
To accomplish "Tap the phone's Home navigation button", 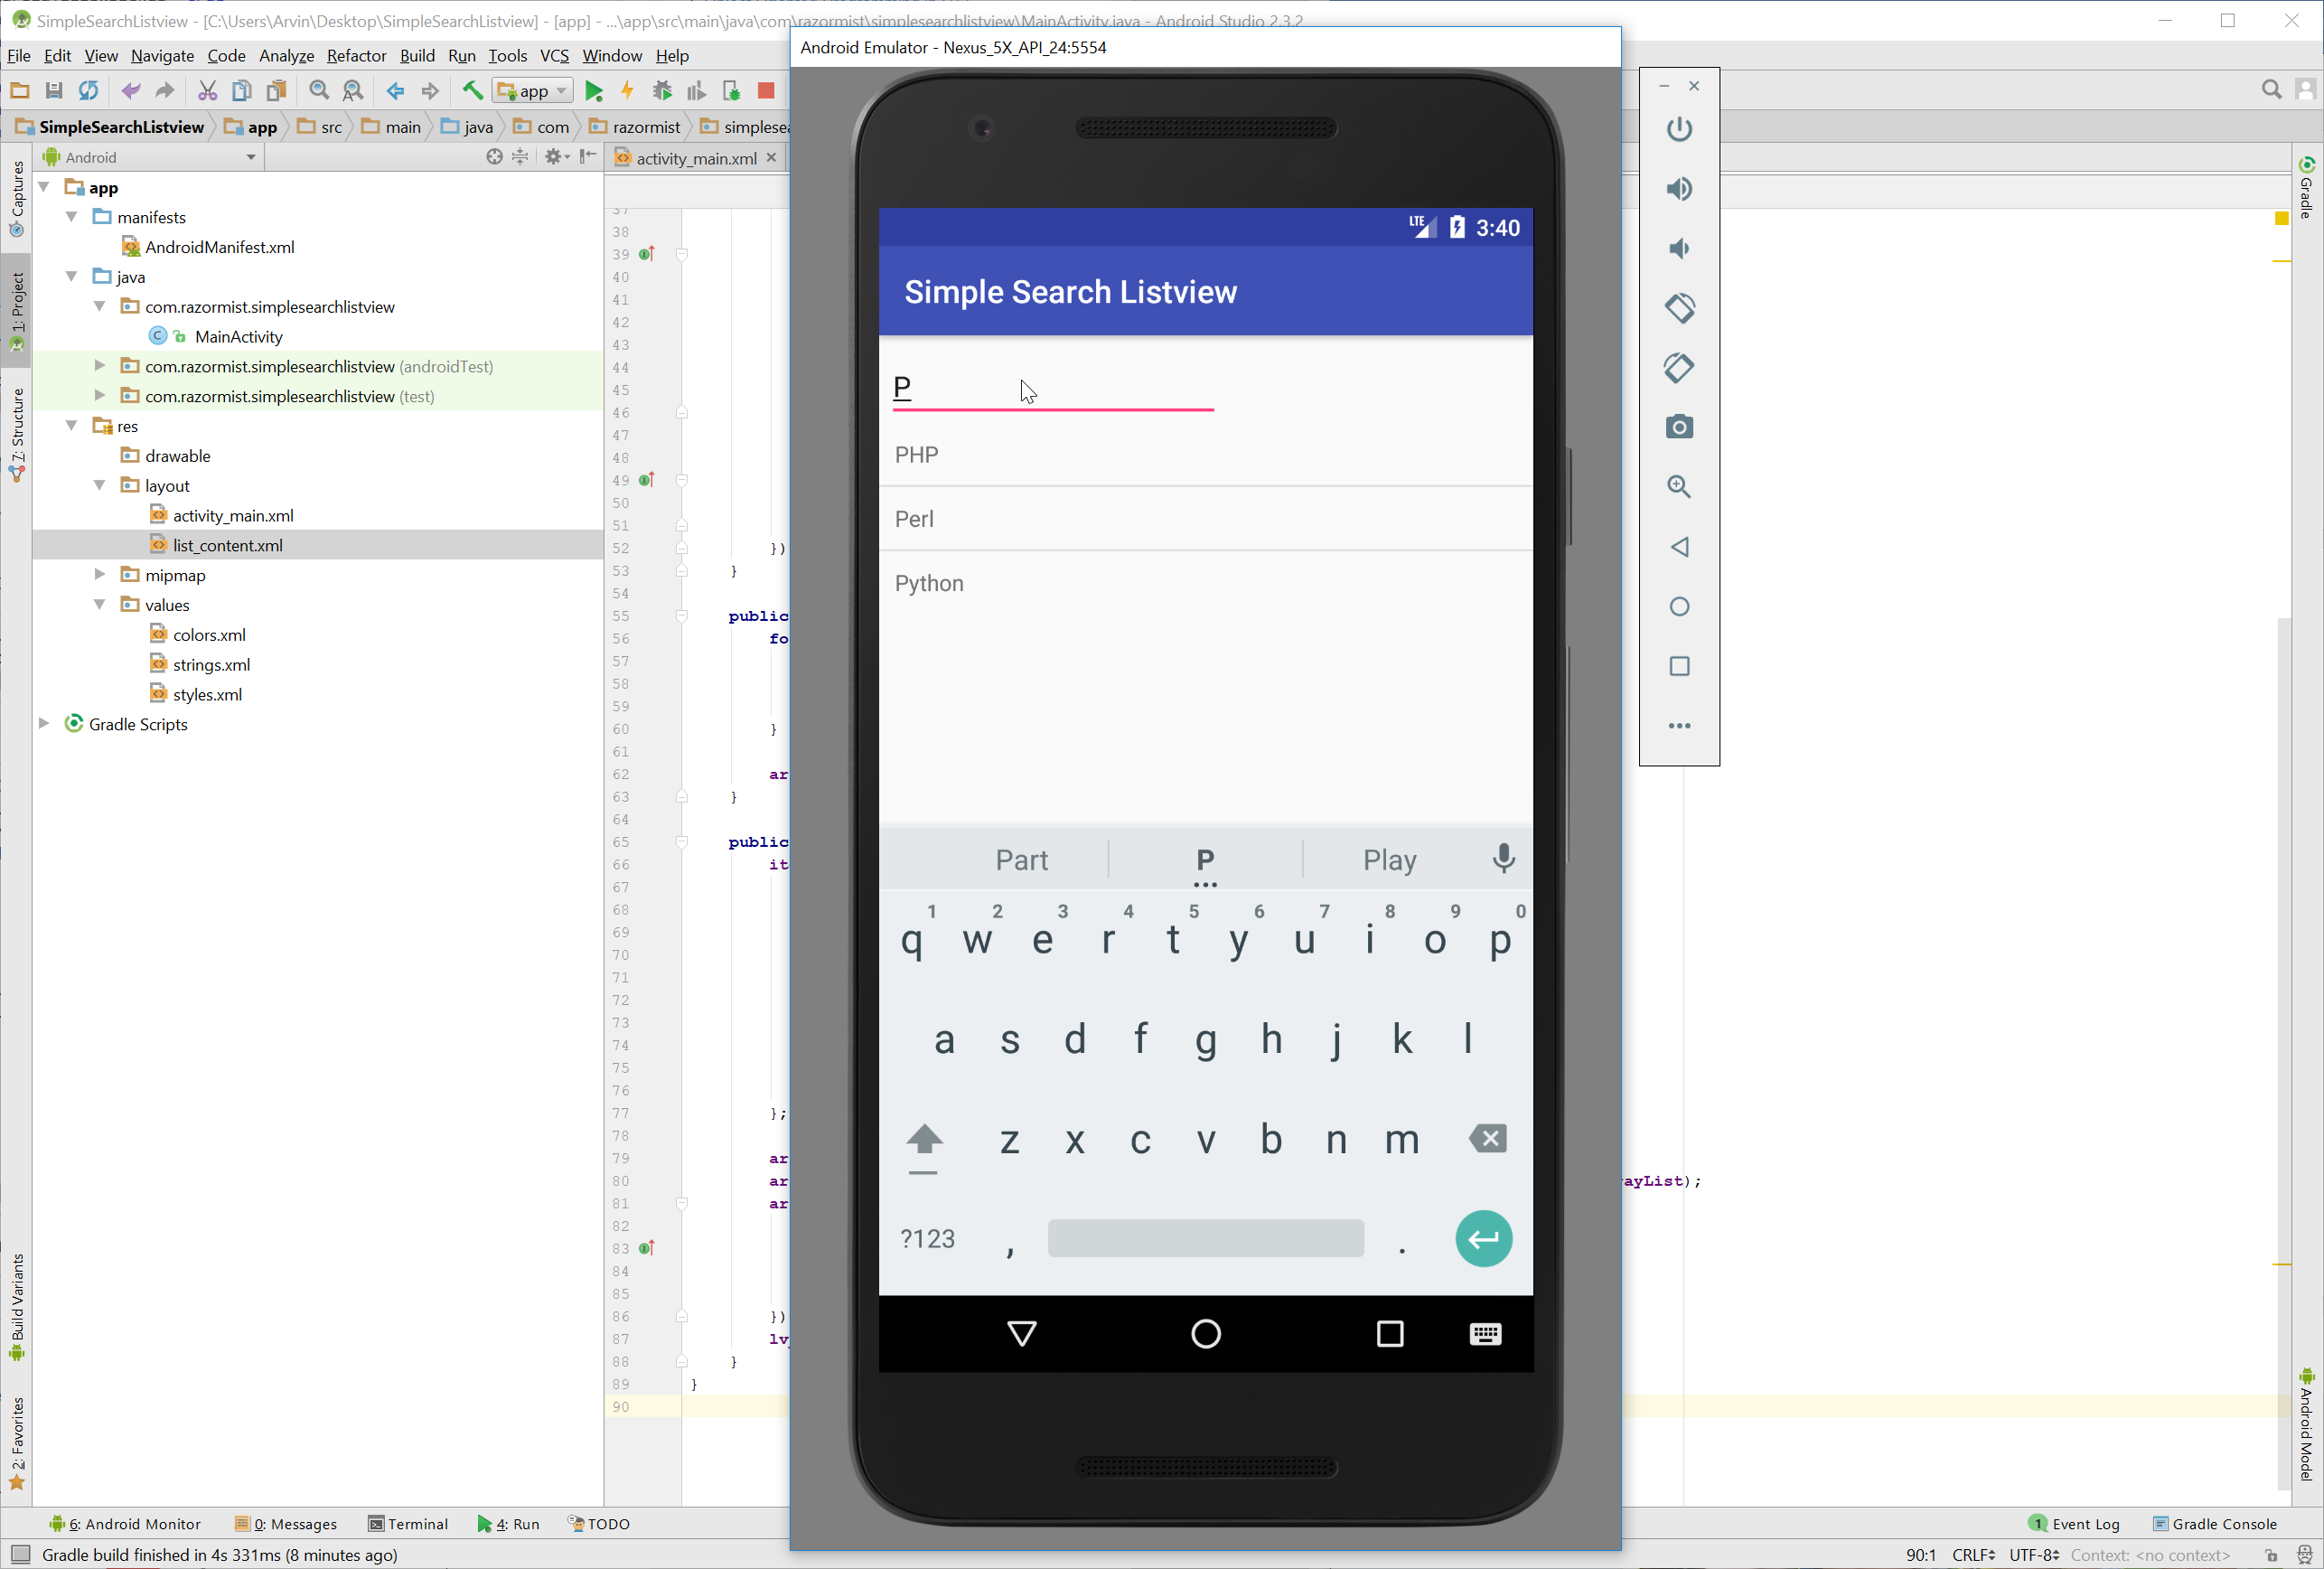I will point(1206,1334).
